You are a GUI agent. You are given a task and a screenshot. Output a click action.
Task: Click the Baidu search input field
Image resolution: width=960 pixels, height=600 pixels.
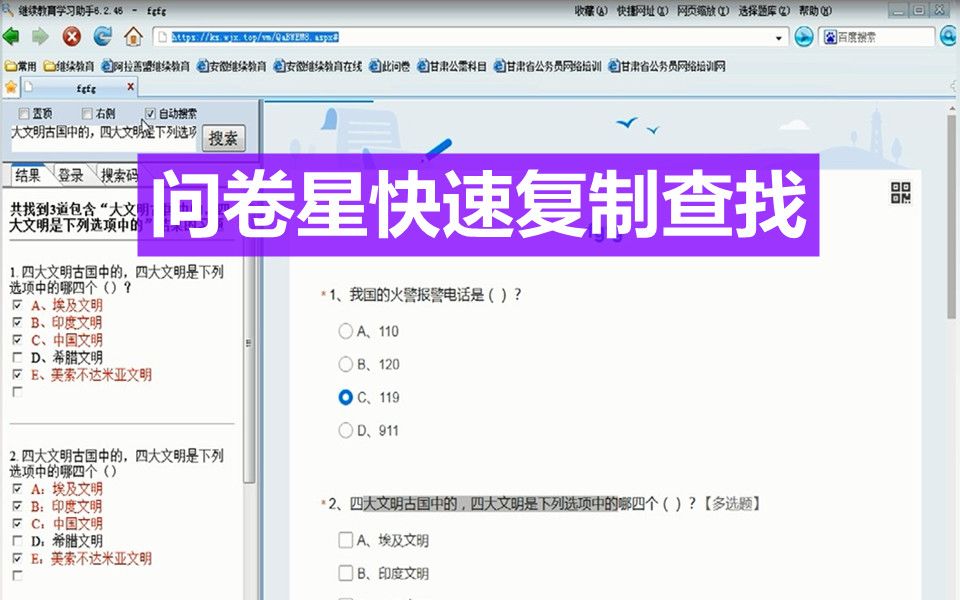880,36
